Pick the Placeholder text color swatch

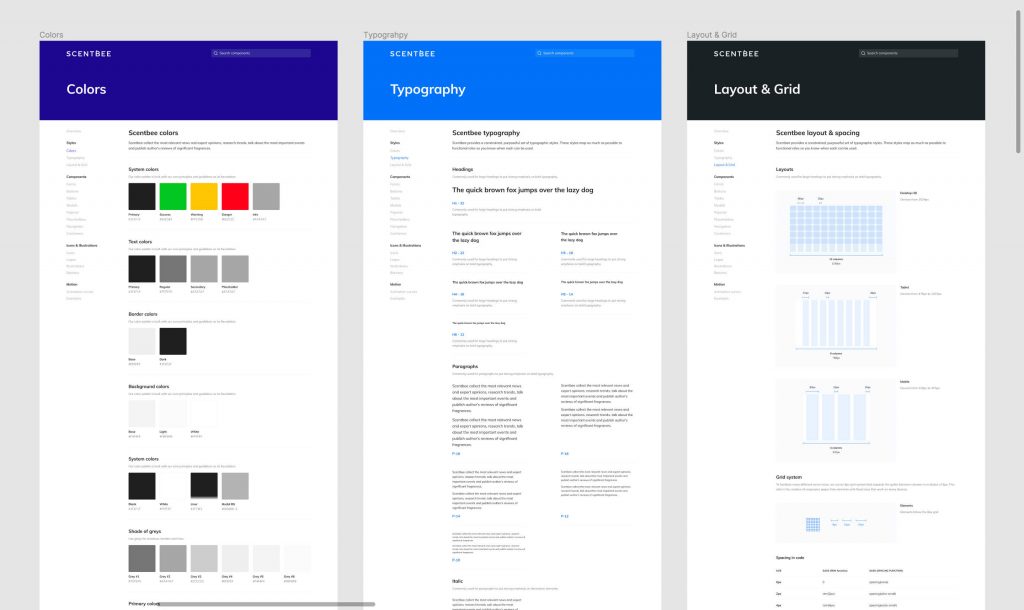pos(235,269)
